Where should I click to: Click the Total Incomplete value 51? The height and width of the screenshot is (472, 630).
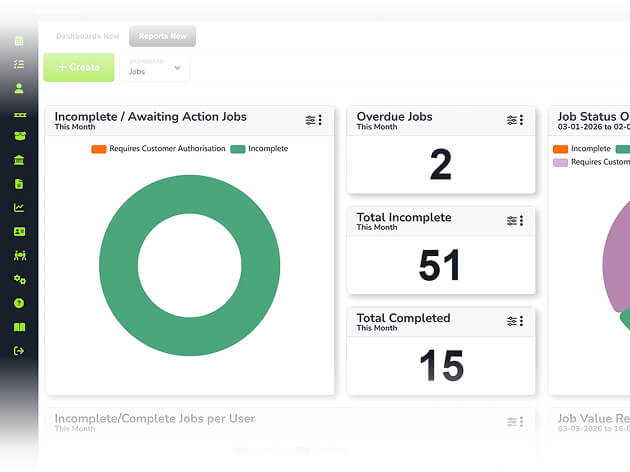pos(439,265)
